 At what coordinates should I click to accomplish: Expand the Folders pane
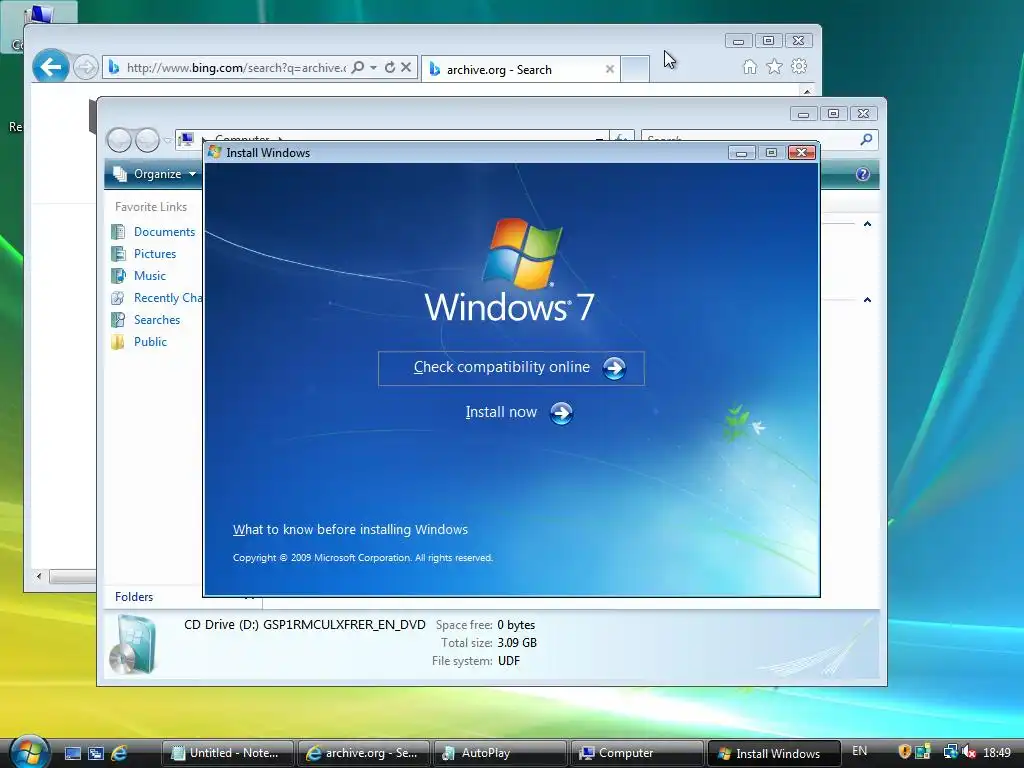(134, 597)
